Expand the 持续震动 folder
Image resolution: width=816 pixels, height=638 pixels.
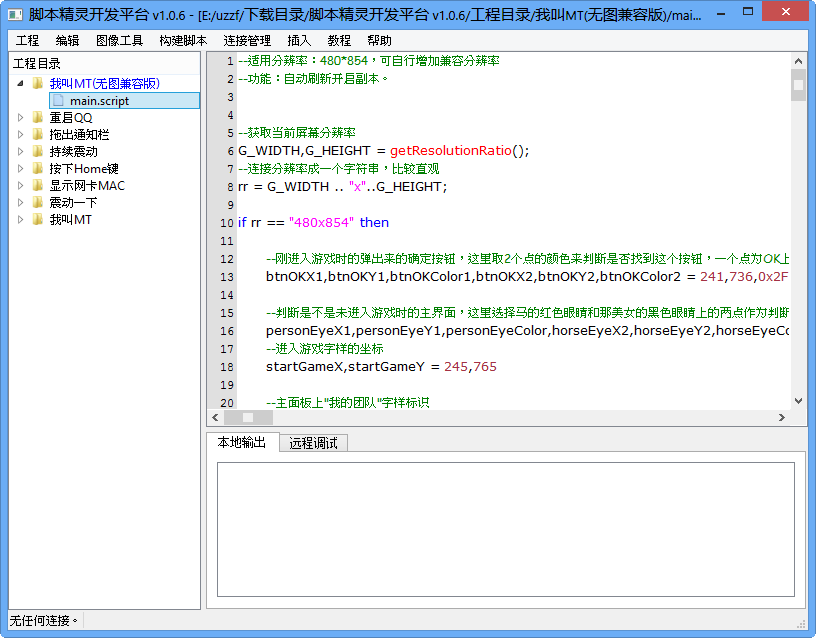20,151
